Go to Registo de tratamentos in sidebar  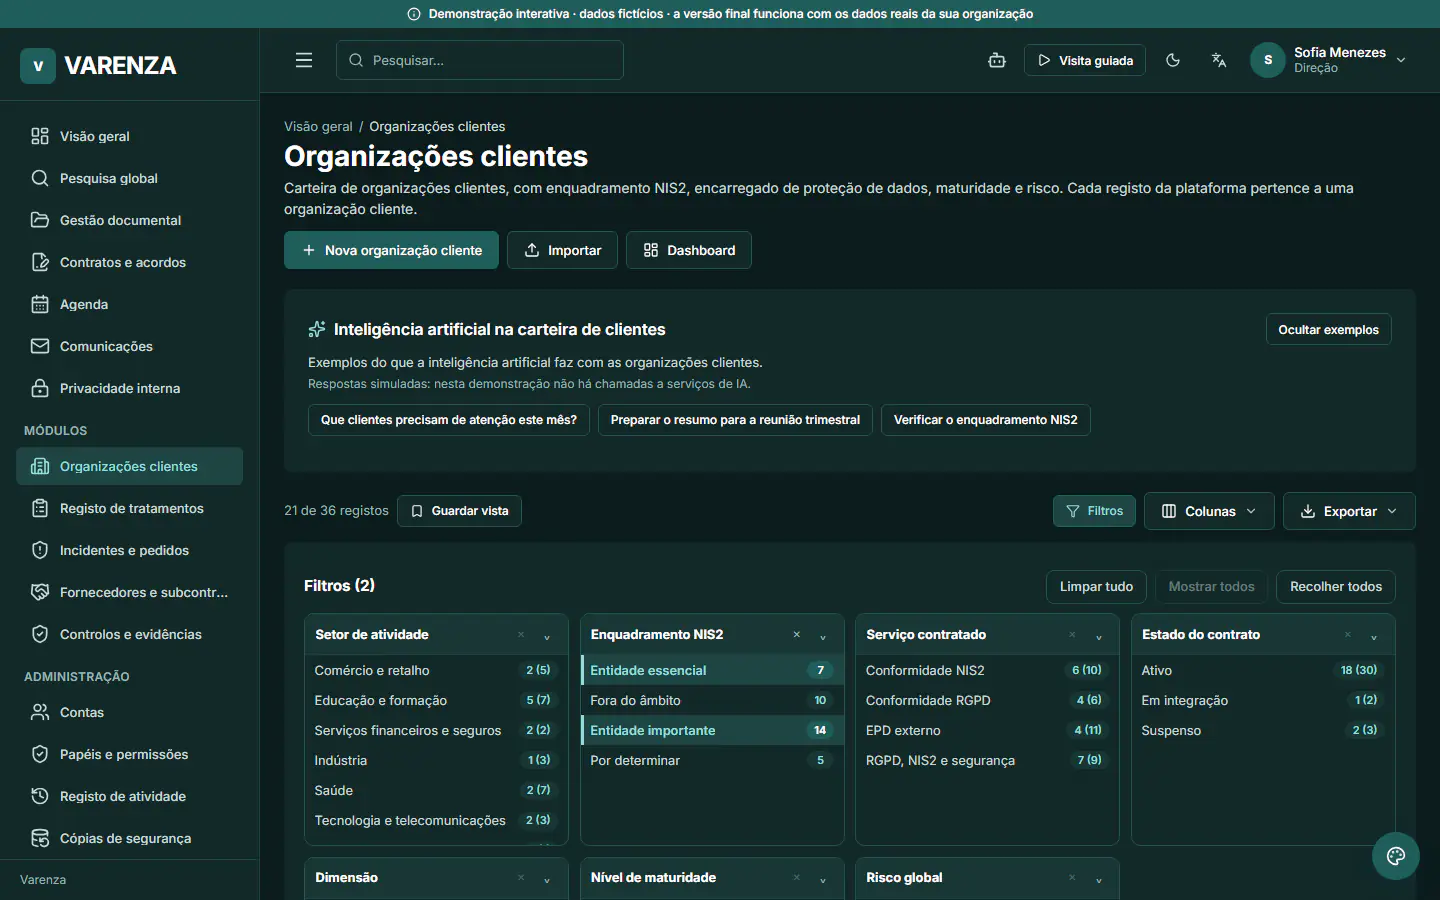[130, 508]
